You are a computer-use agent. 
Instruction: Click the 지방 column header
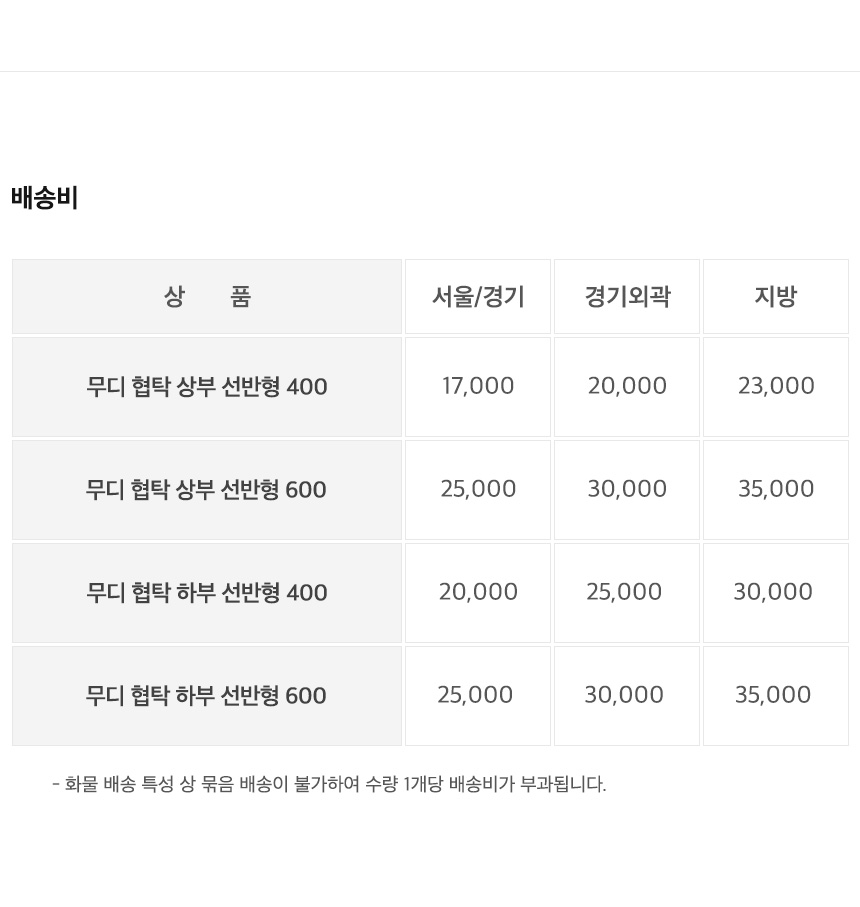tap(775, 297)
